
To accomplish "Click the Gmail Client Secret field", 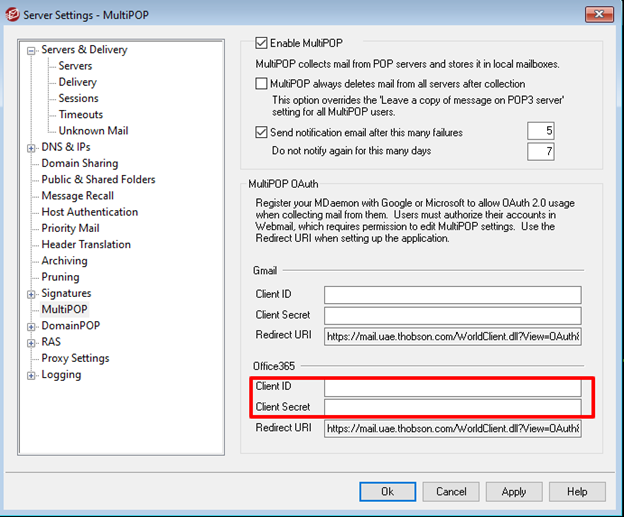I will tap(452, 316).
